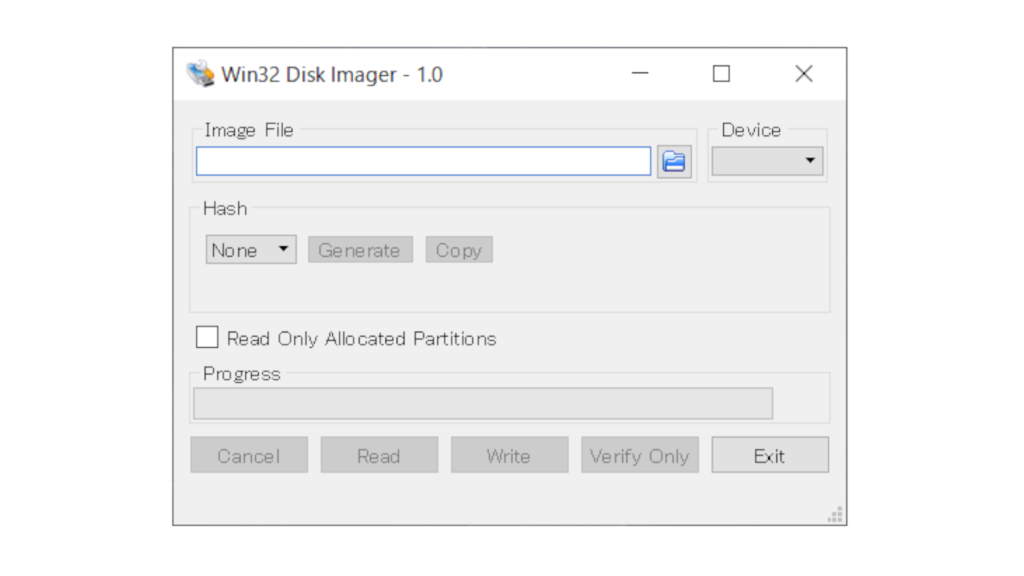Click the Device group label
This screenshot has width=1024, height=576.
click(x=751, y=130)
